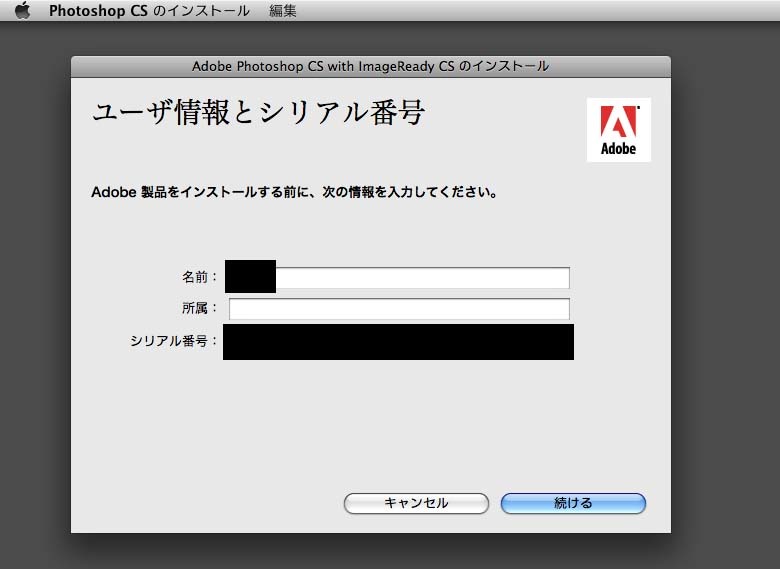Focus the シリアル番号 input field
This screenshot has height=569, width=780.
[398, 342]
